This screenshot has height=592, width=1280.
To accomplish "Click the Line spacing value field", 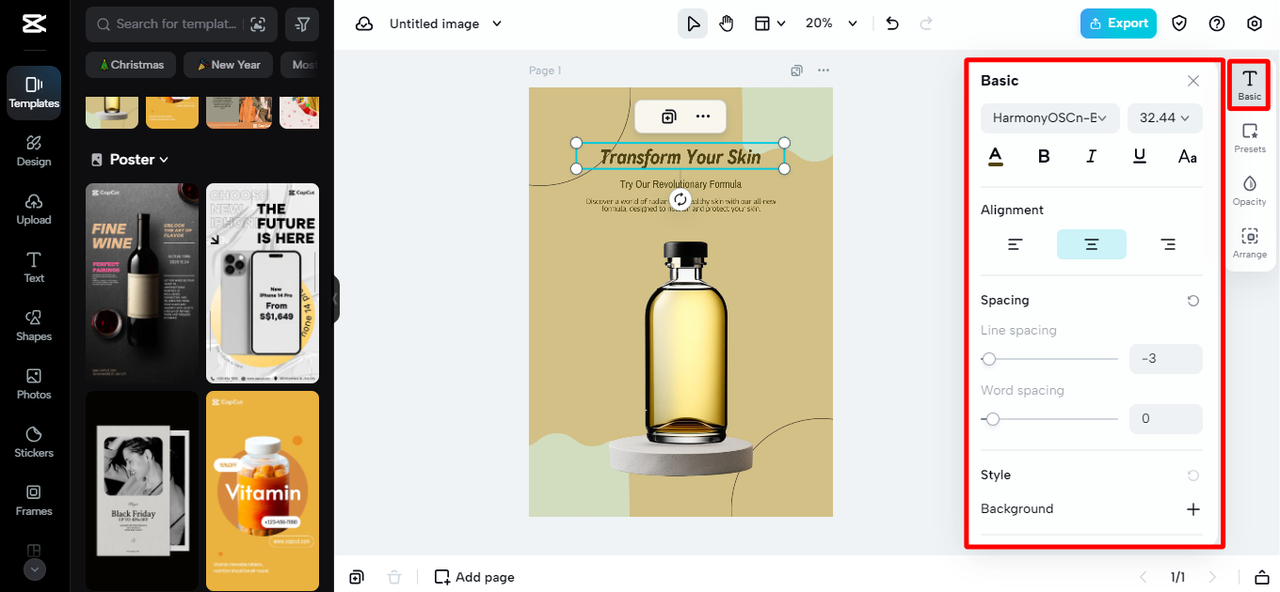I will click(x=1166, y=358).
